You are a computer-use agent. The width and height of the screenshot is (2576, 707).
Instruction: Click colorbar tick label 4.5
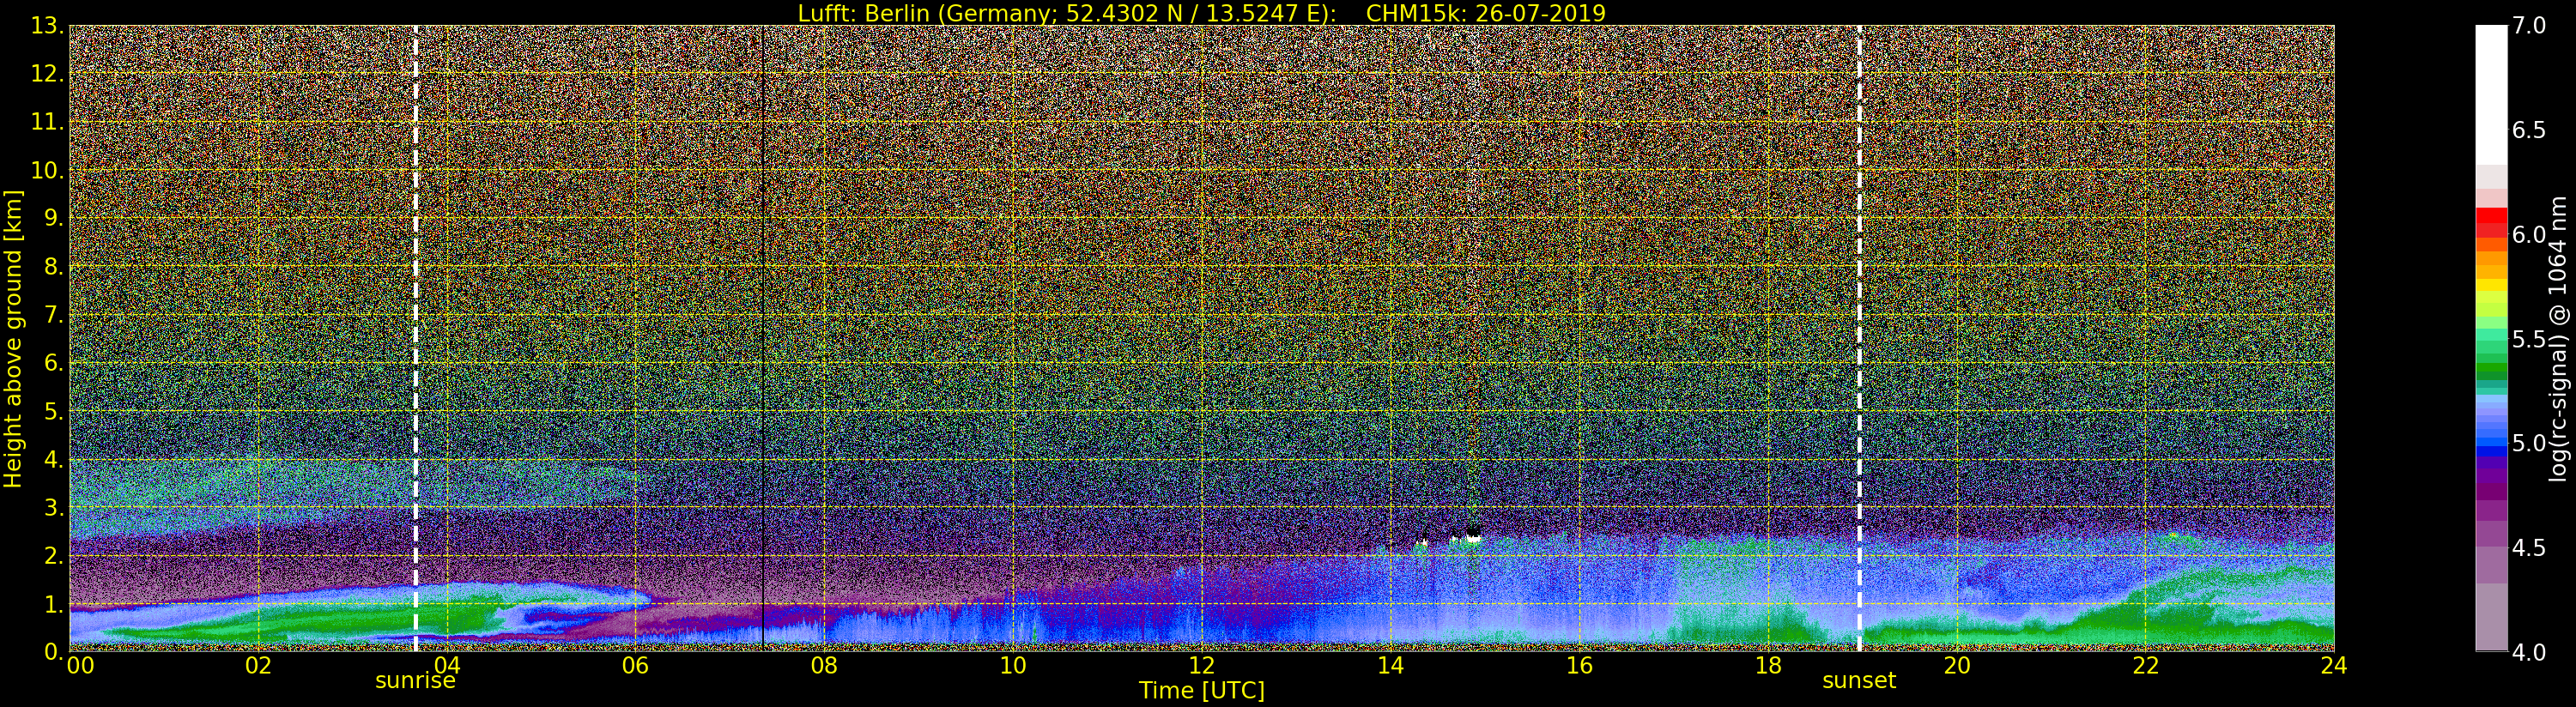coord(2529,548)
